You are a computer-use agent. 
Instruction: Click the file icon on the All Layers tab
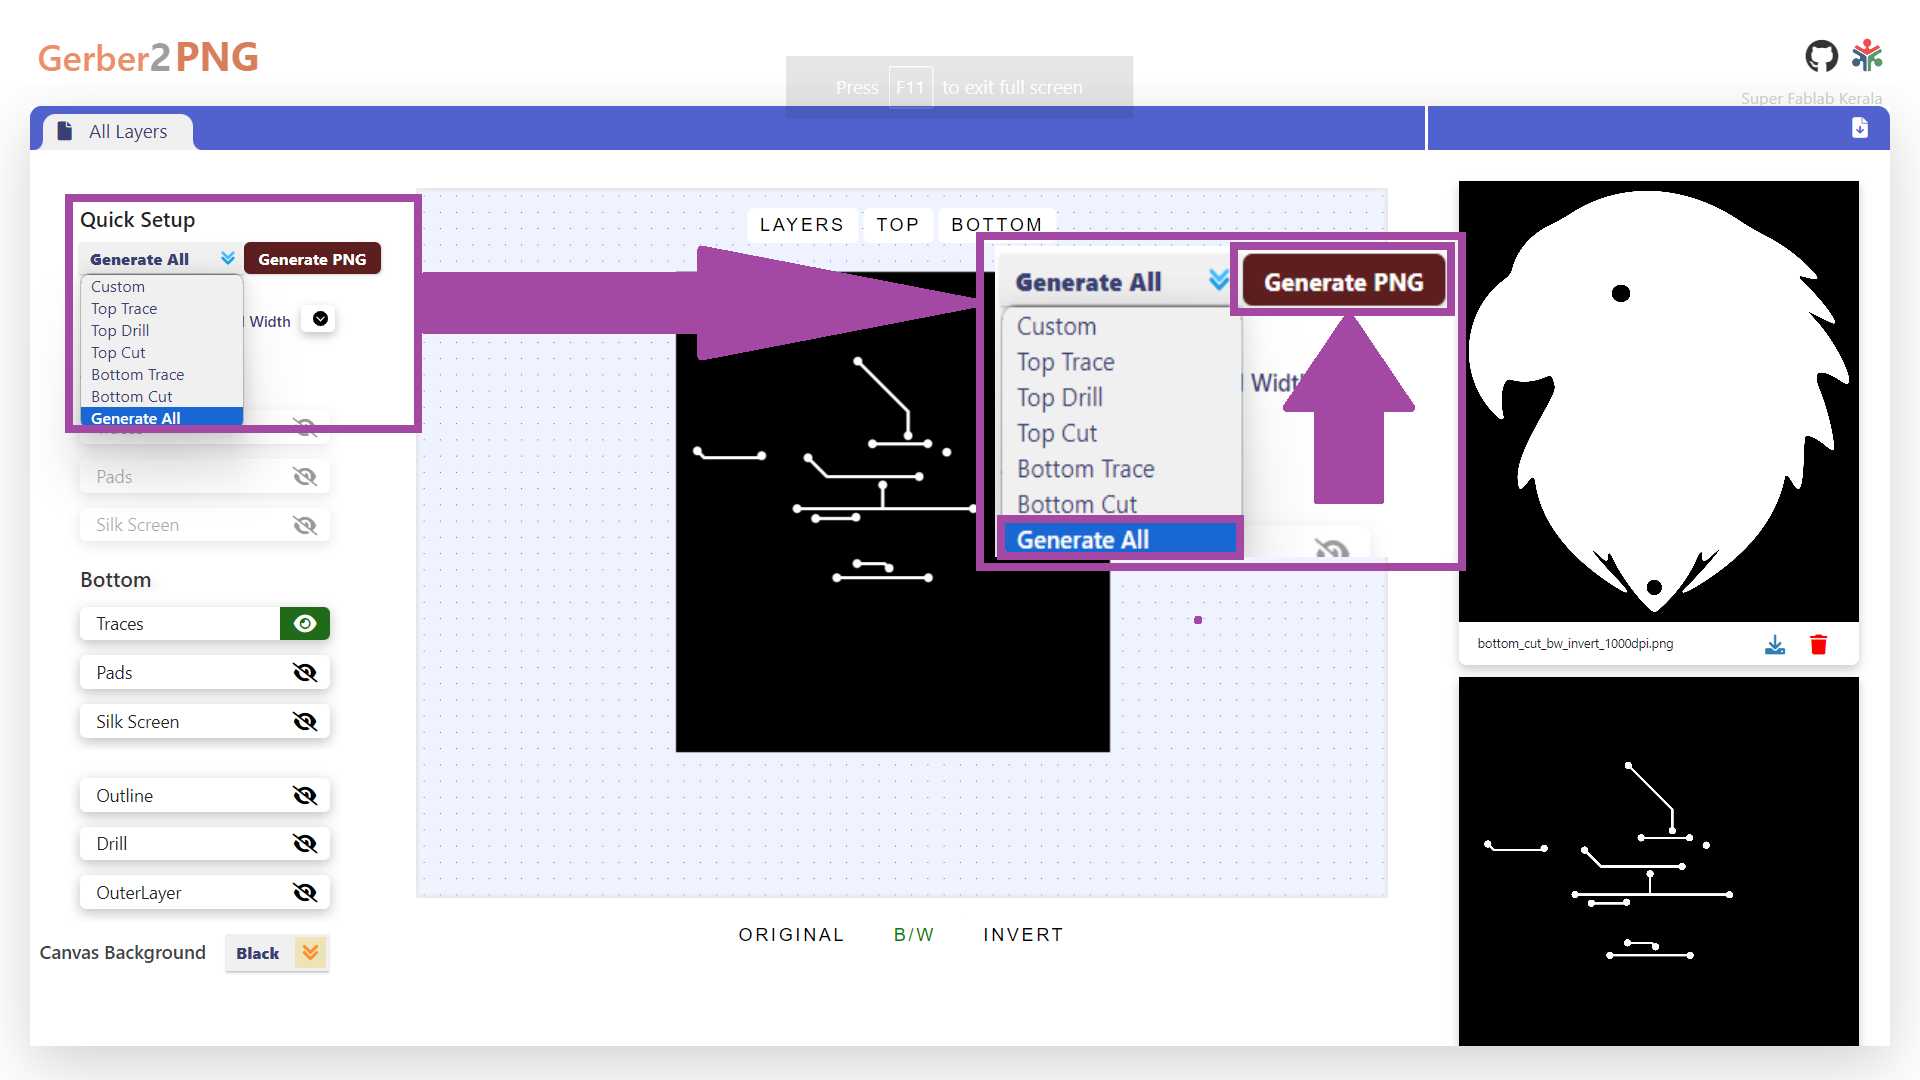tap(65, 131)
